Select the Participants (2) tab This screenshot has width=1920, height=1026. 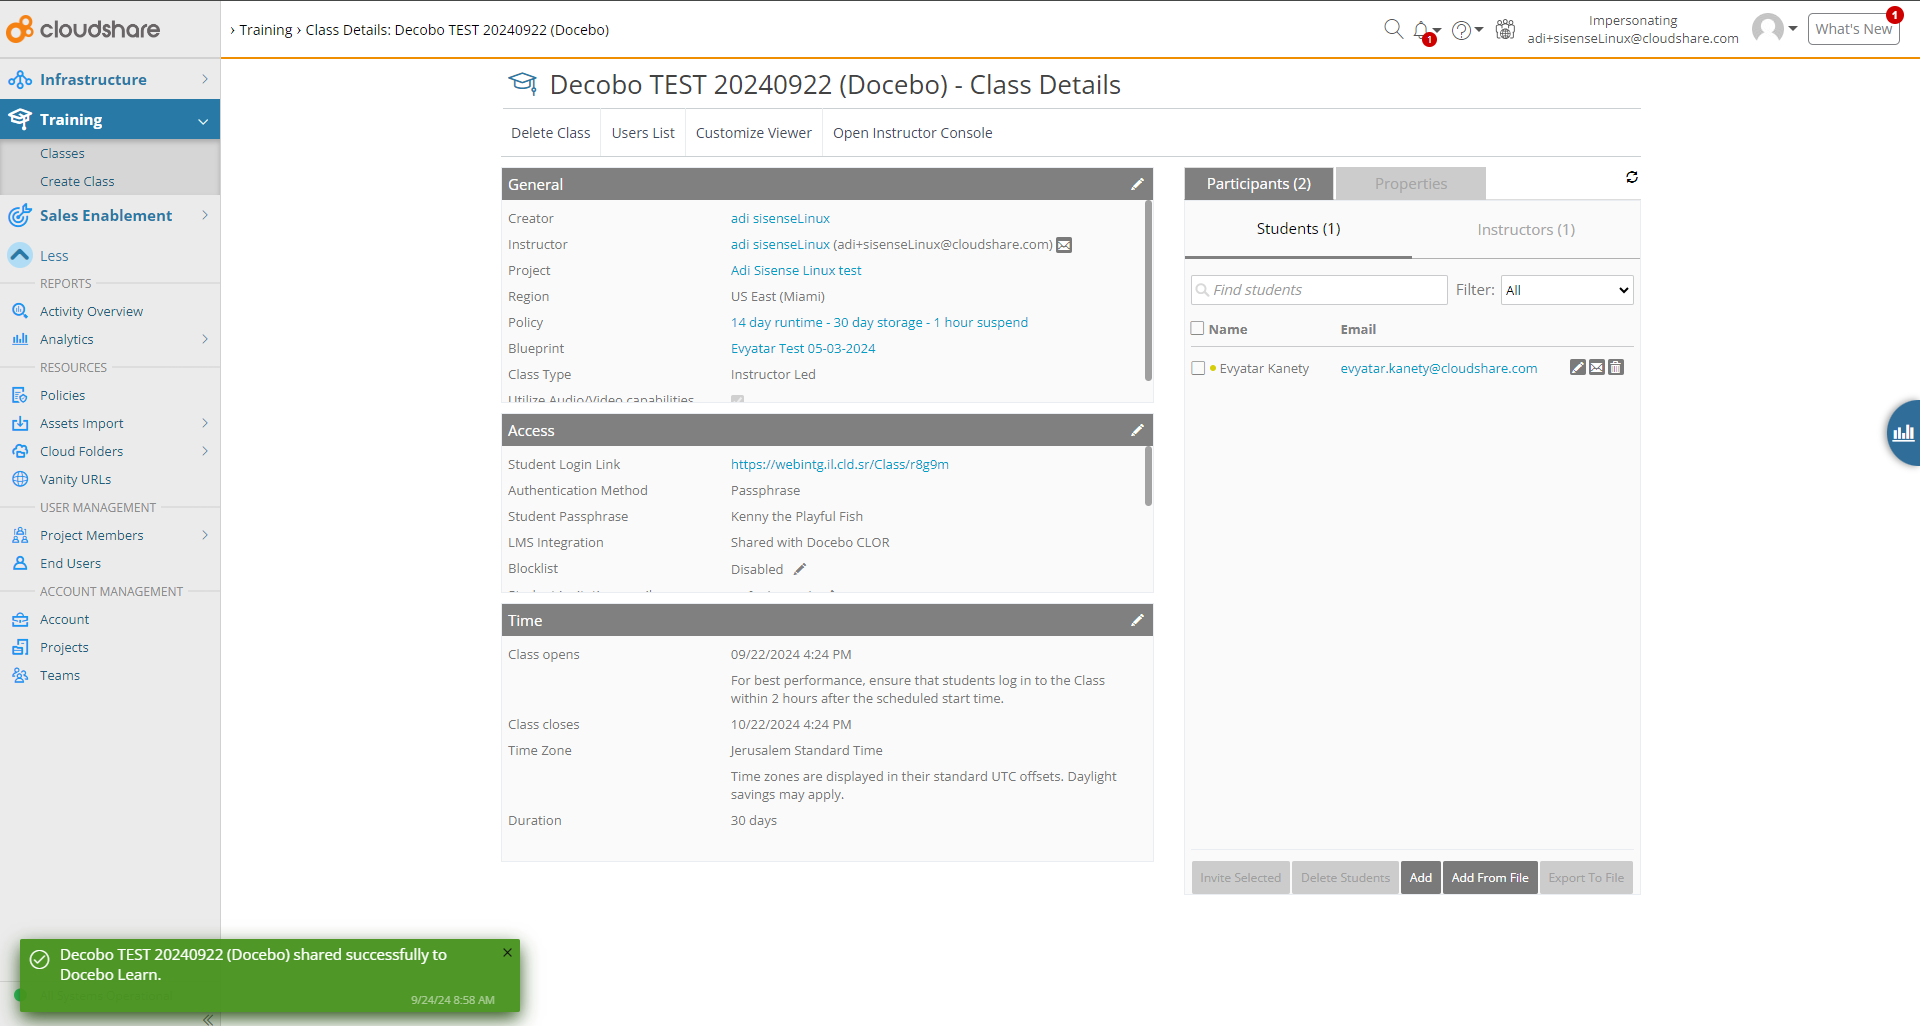coord(1258,184)
